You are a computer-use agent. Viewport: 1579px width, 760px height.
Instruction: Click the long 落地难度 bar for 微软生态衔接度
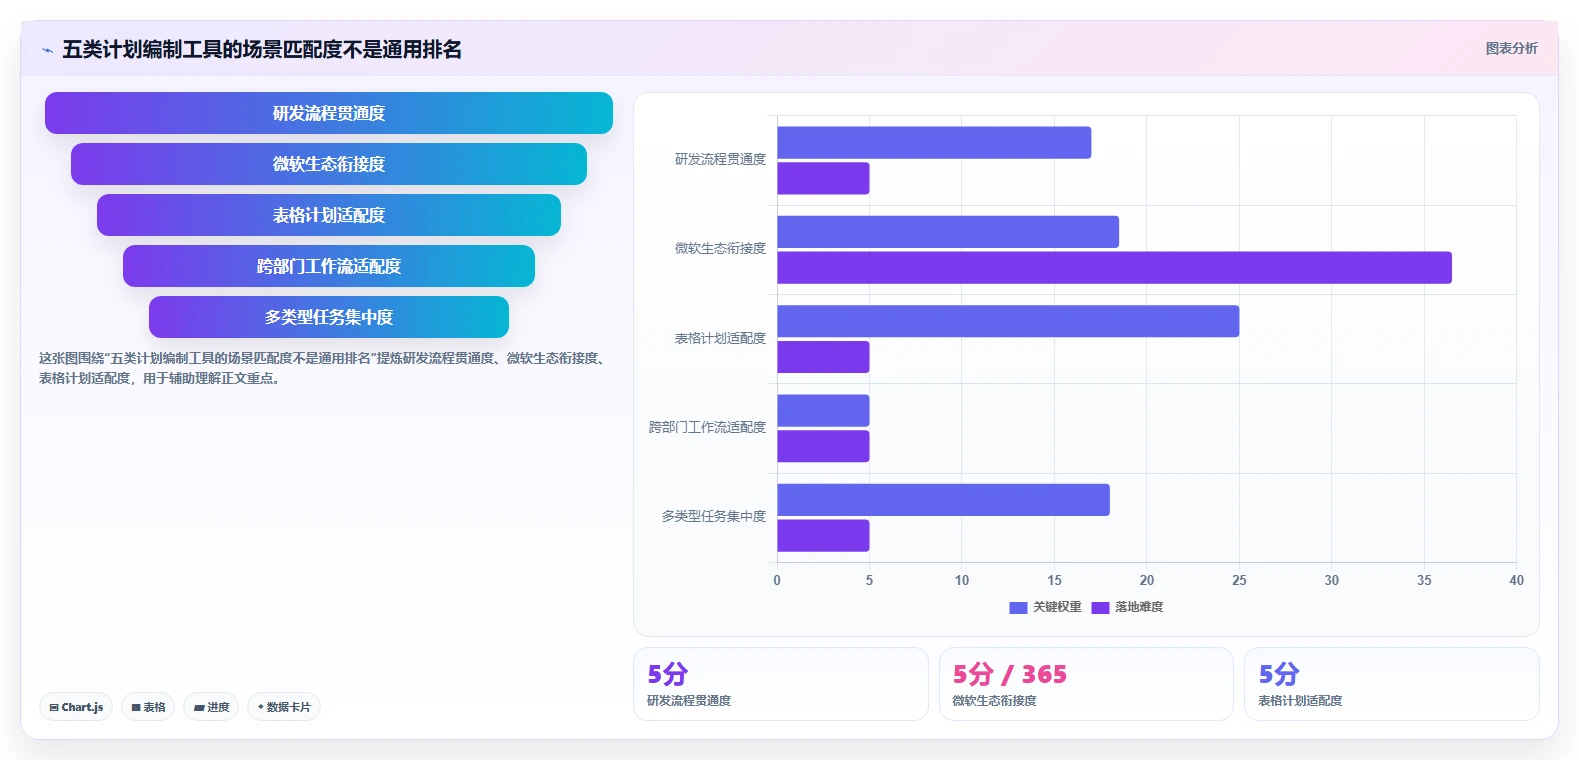coord(1114,268)
